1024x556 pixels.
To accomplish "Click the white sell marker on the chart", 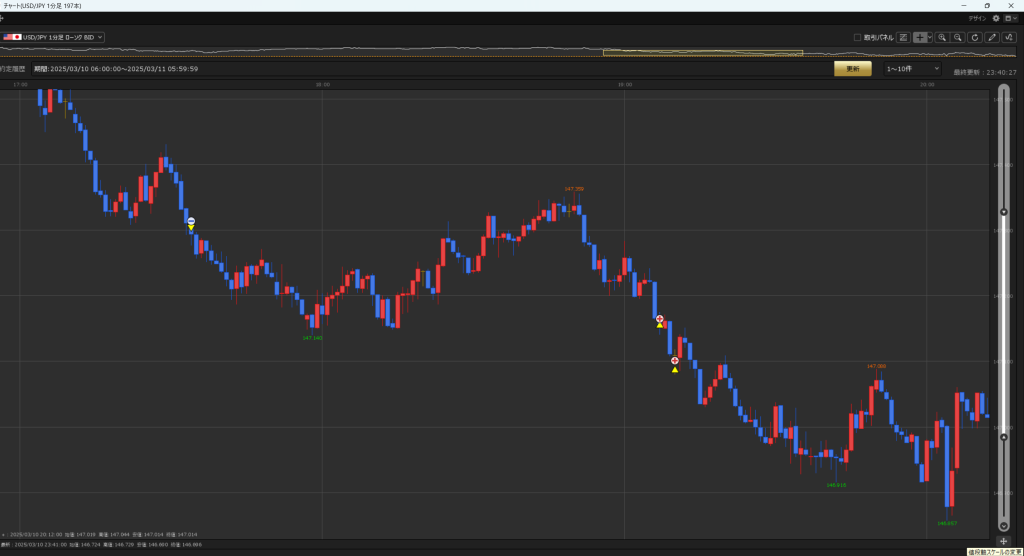I will (191, 221).
